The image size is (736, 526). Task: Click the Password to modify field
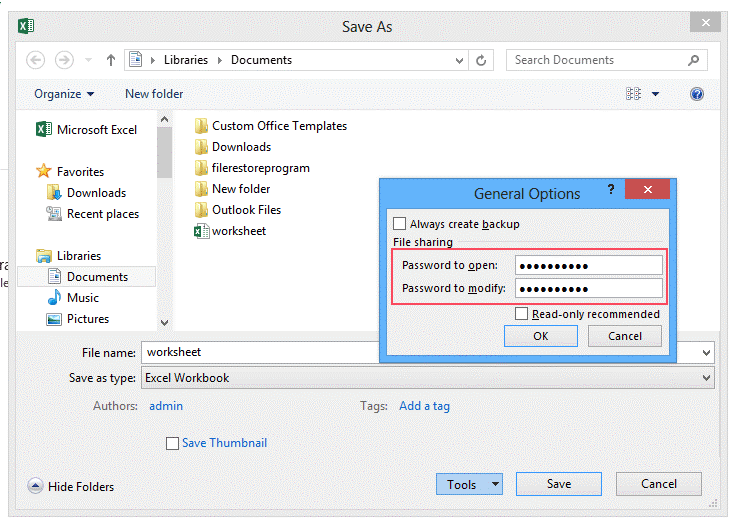tap(589, 288)
